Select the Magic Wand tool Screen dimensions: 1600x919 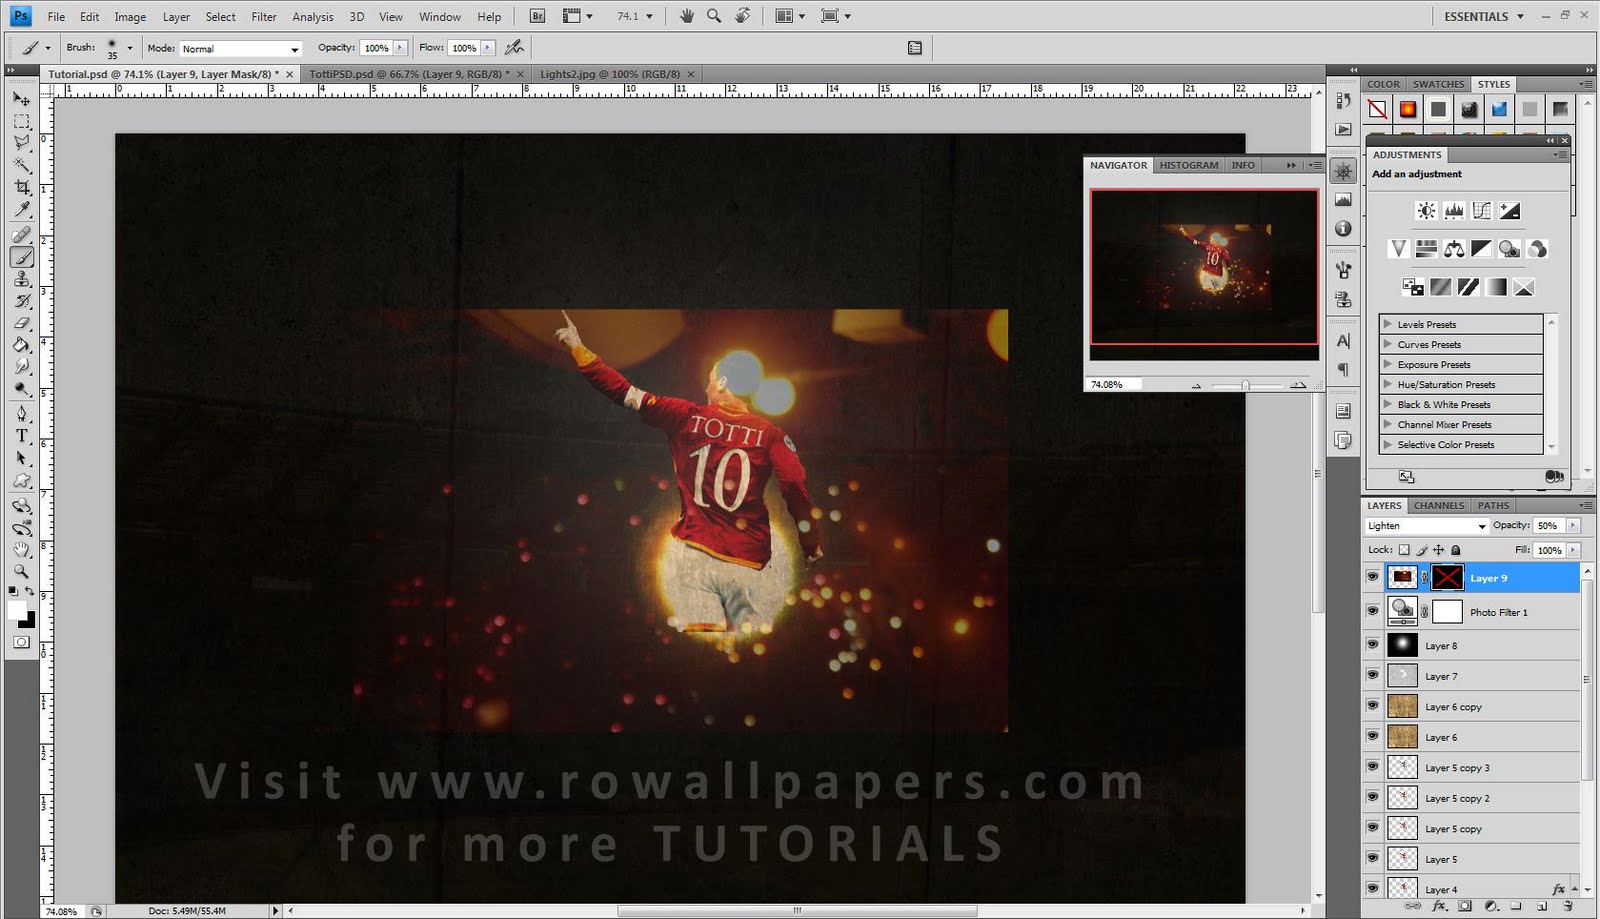point(21,165)
